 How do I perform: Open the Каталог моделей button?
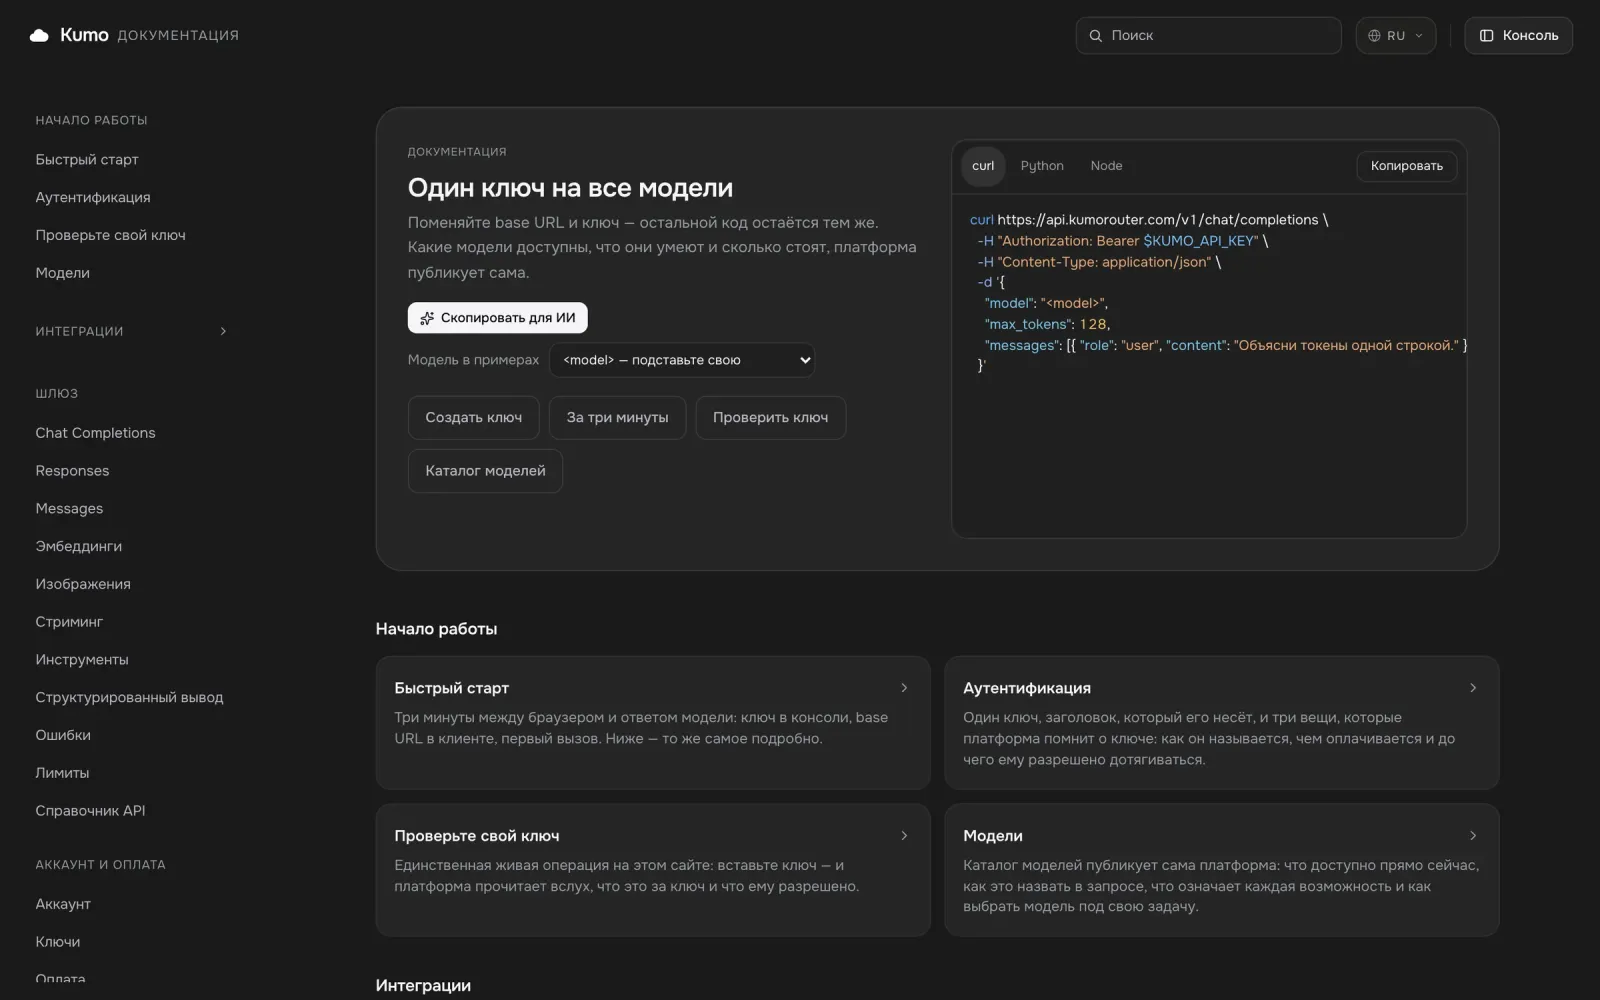485,471
